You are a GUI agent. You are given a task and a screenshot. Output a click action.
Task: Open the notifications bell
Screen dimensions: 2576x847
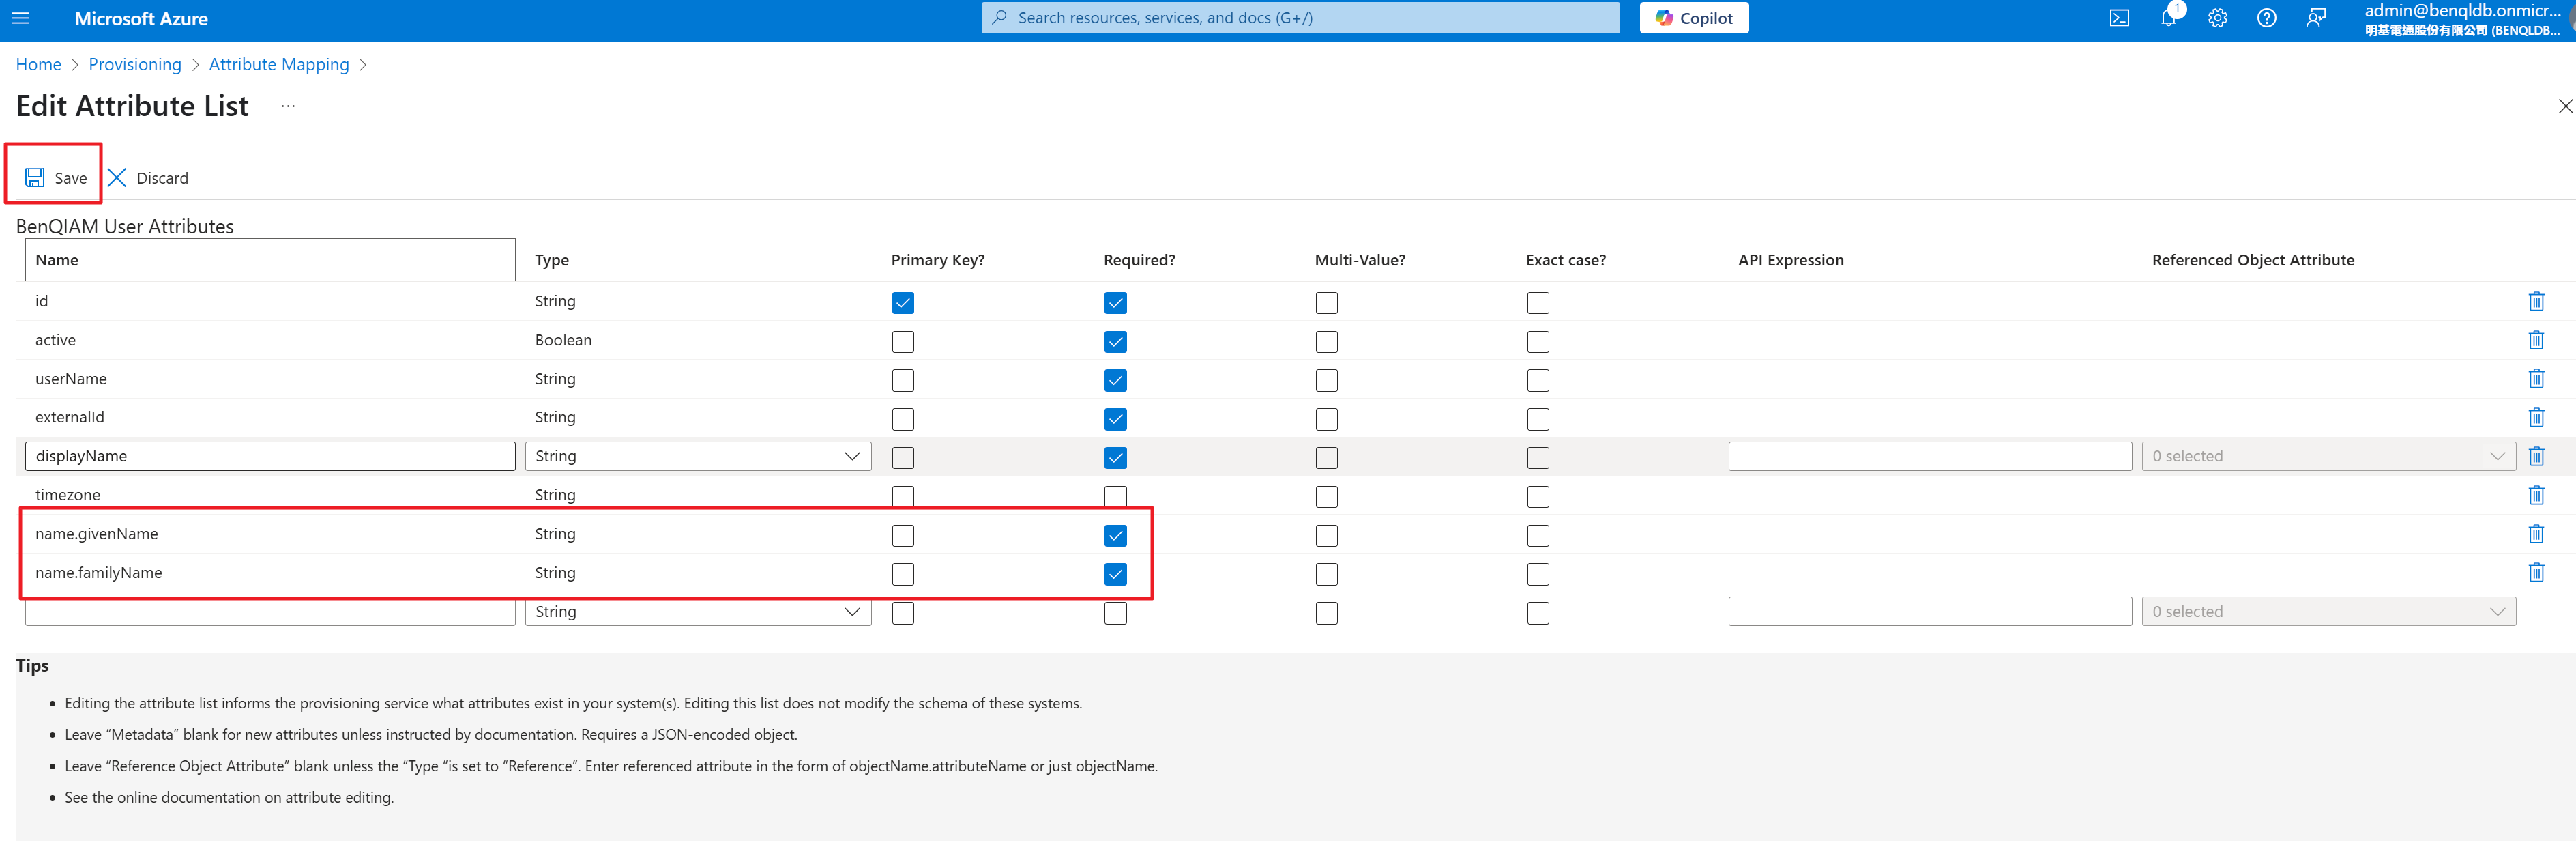(x=2168, y=18)
